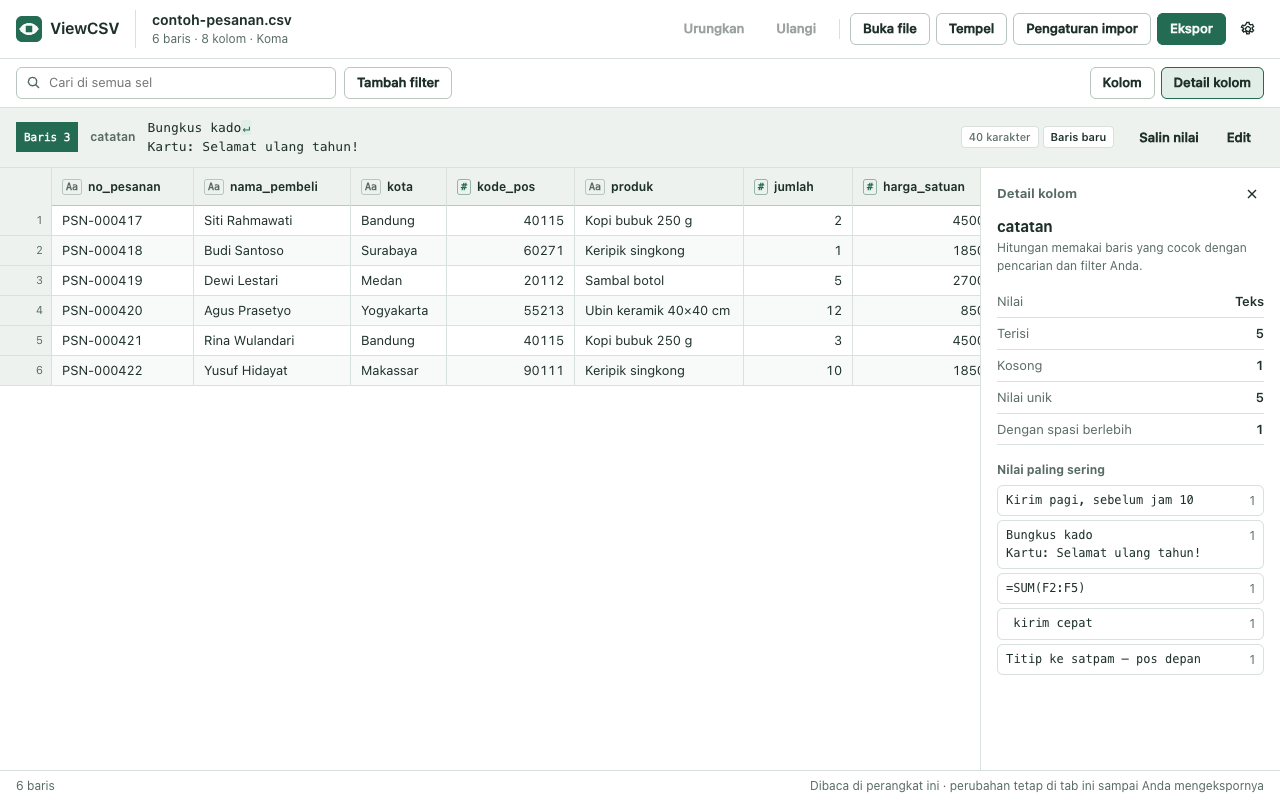Click the Baris 3 label

click(47, 137)
